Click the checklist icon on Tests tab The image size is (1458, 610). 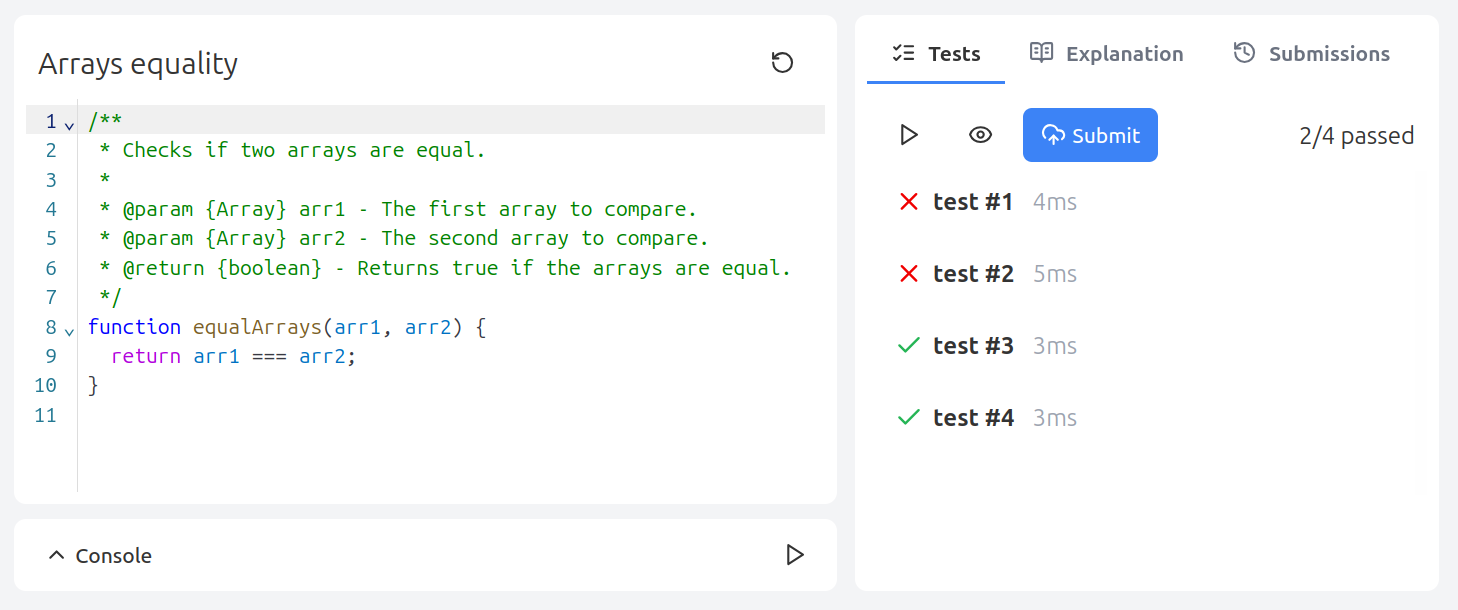[904, 53]
